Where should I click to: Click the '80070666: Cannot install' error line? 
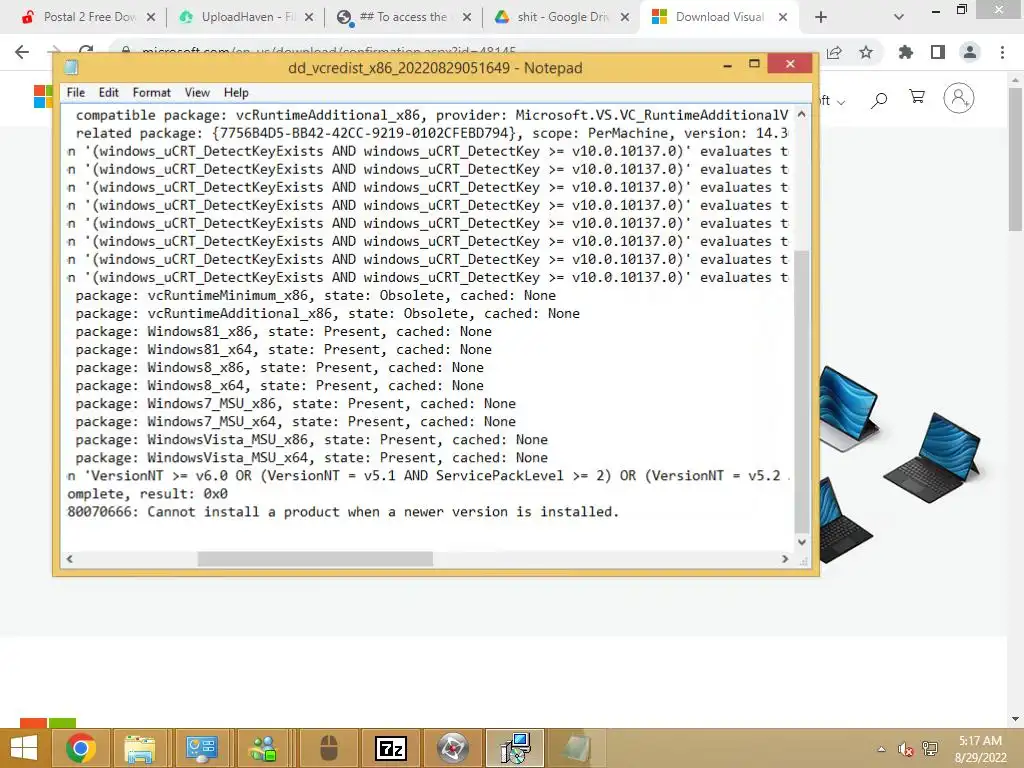coord(343,512)
